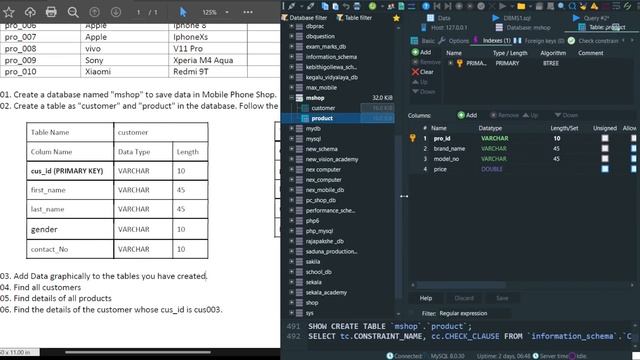
Task: Expand the dbprac database node
Action: tap(291, 26)
